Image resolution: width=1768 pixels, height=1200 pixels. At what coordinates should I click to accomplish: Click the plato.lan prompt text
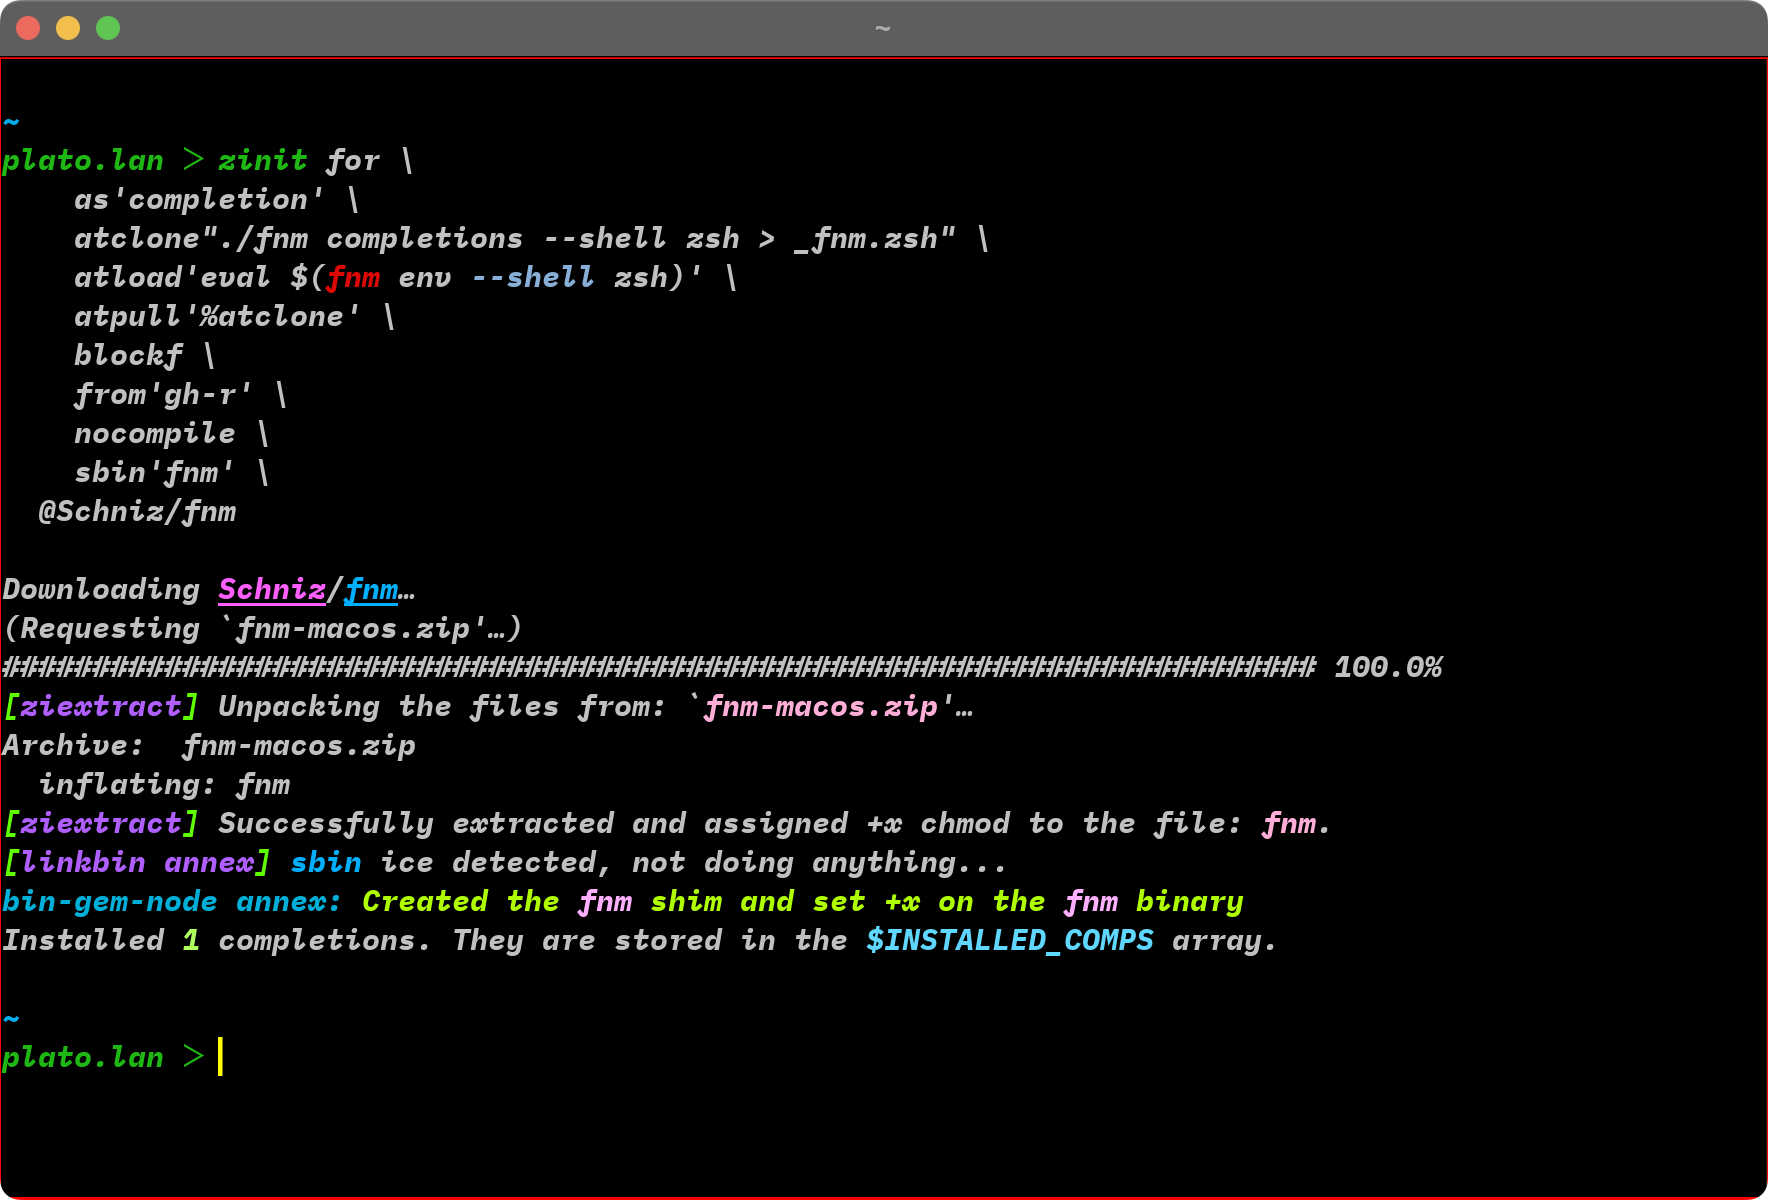click(84, 1057)
